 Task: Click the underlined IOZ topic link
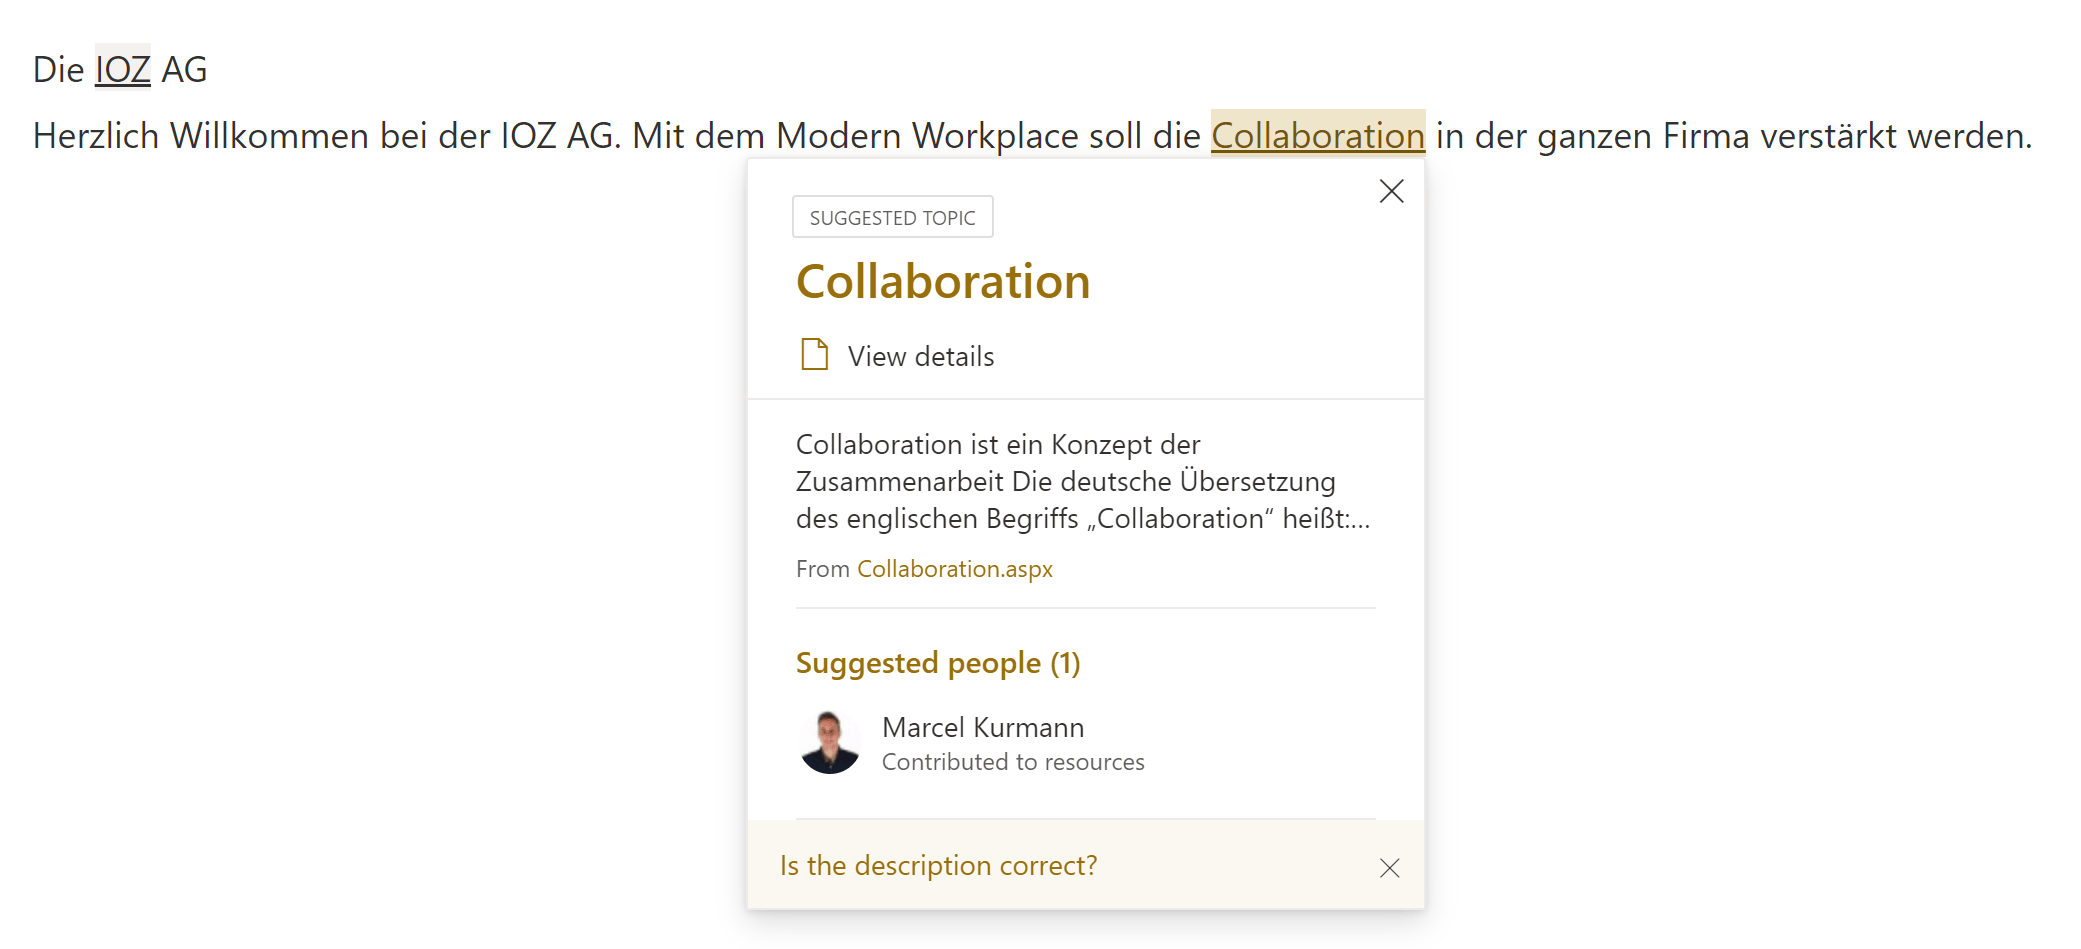point(122,69)
